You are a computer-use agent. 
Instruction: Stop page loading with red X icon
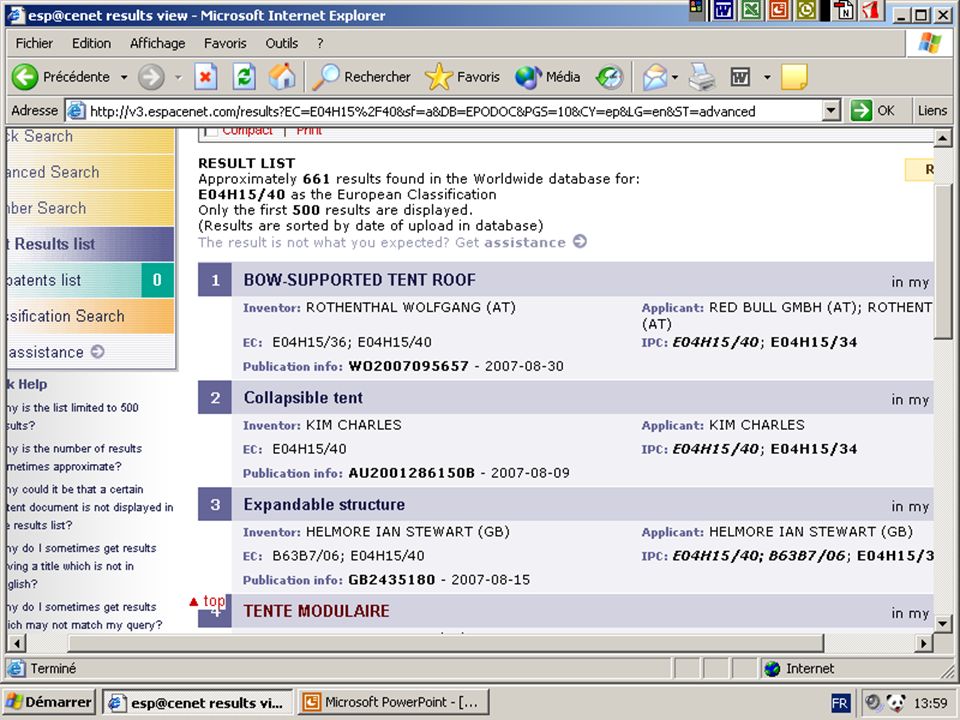(206, 77)
